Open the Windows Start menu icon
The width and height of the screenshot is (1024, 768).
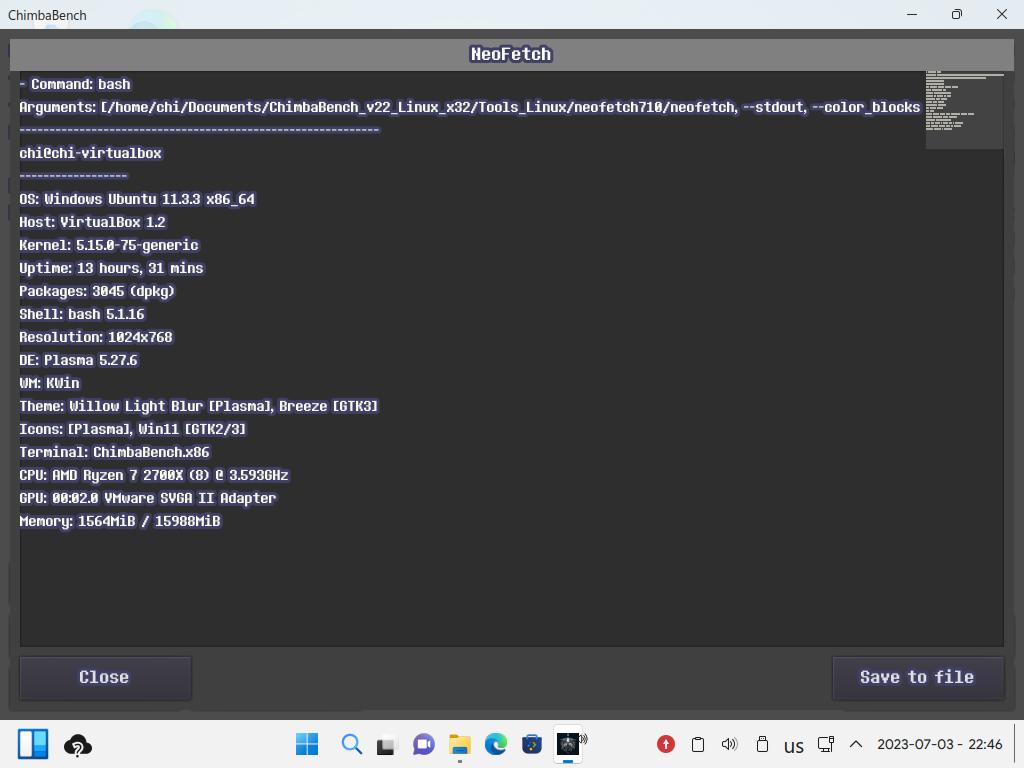click(307, 744)
